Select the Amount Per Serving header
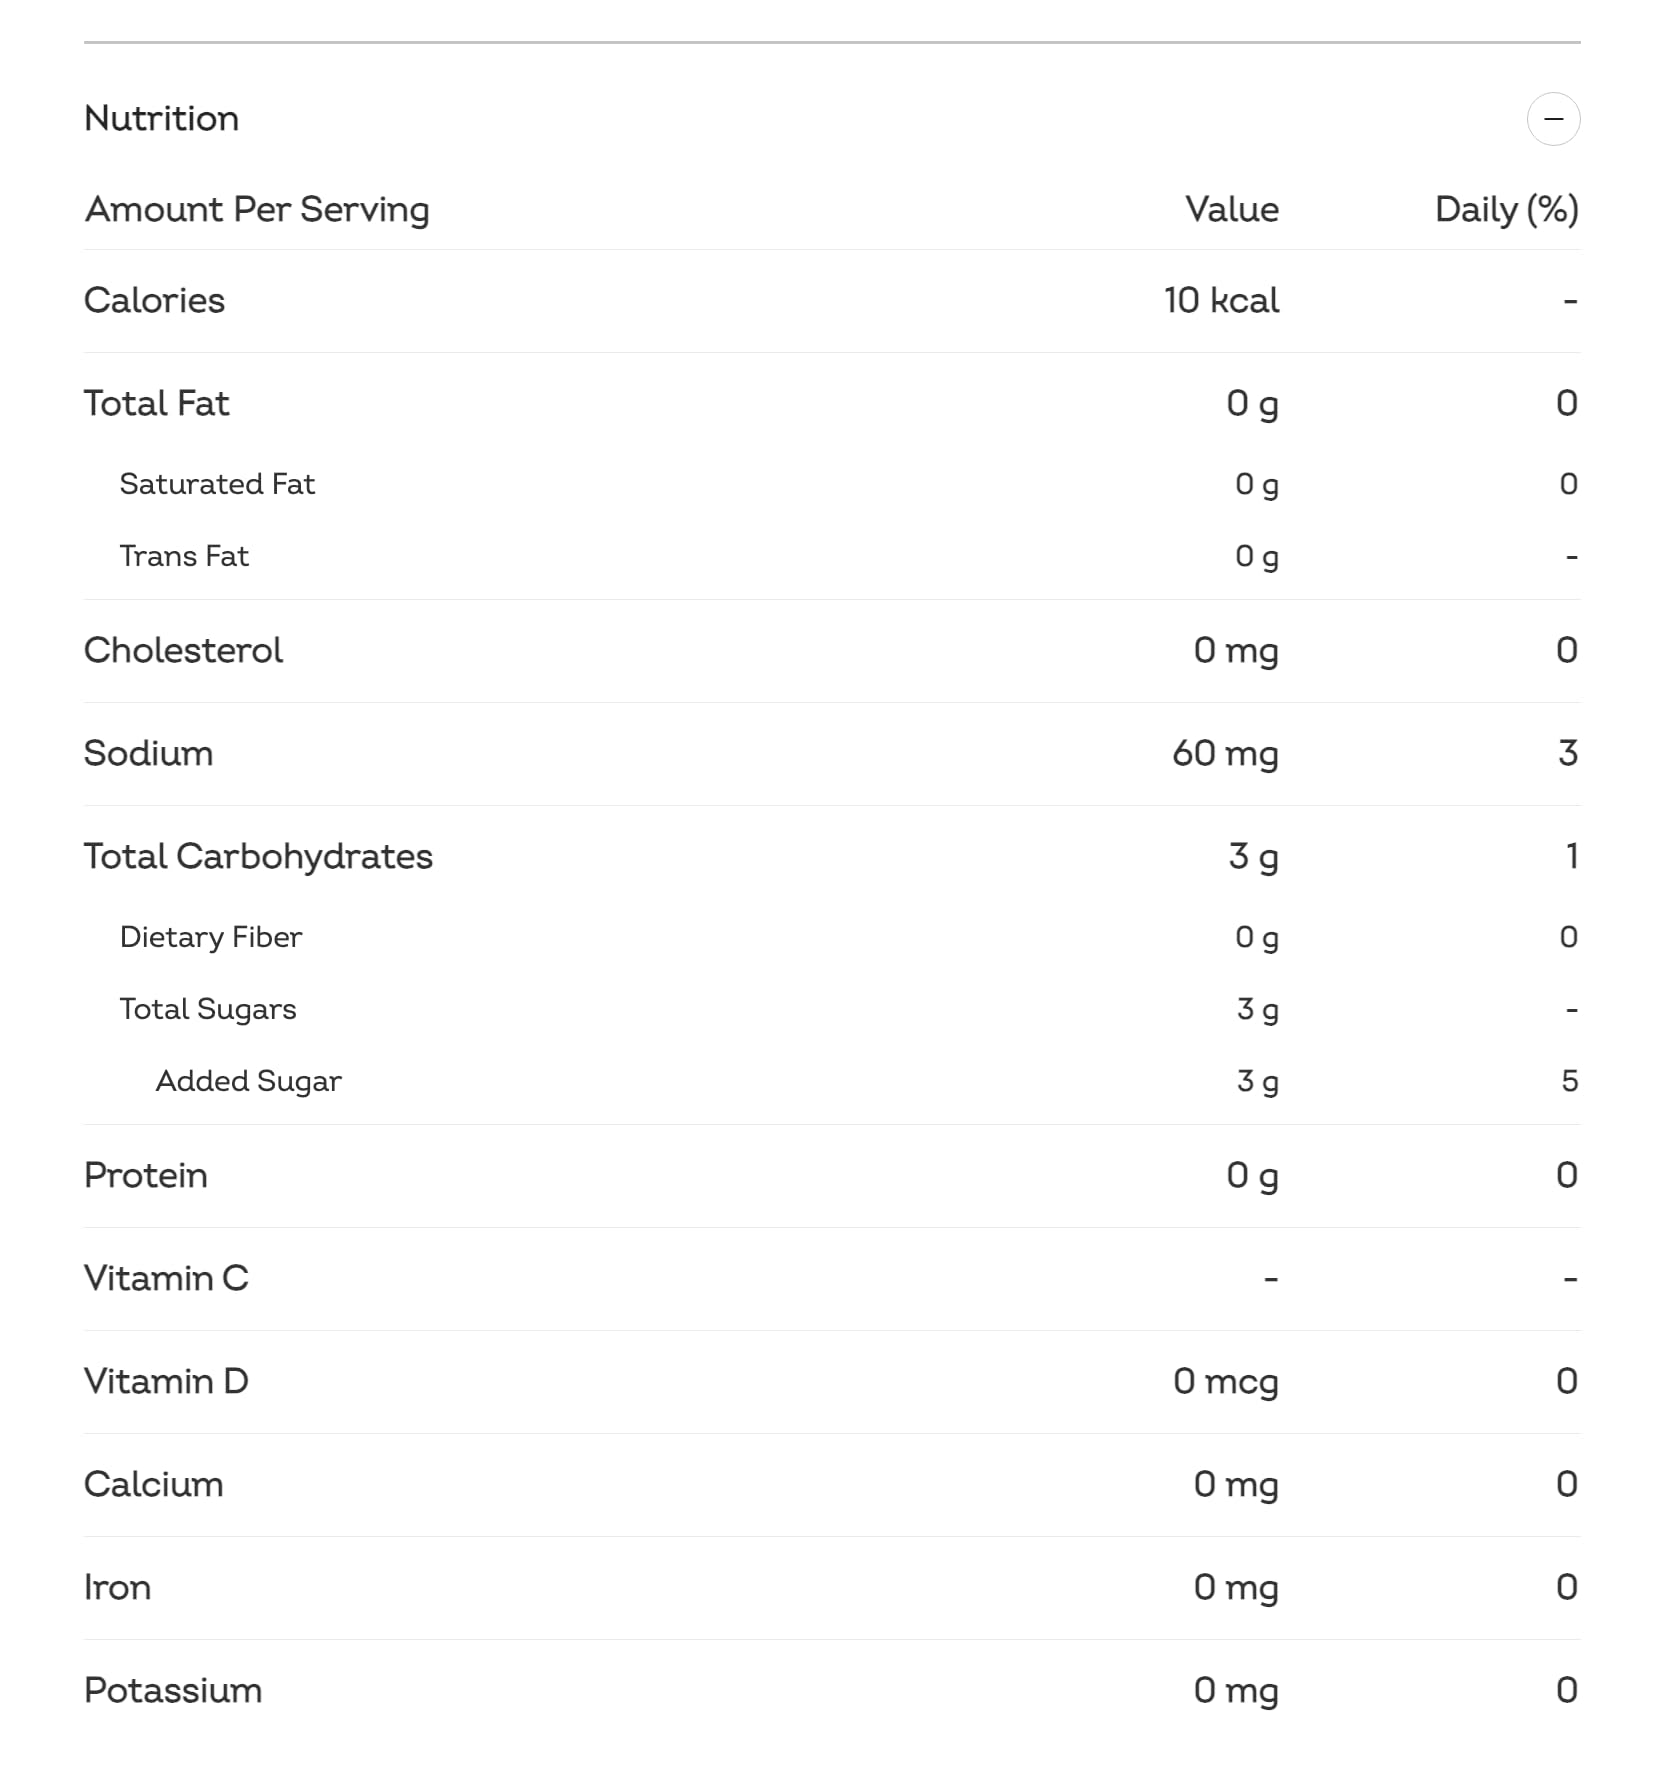The height and width of the screenshot is (1776, 1660). pos(257,210)
